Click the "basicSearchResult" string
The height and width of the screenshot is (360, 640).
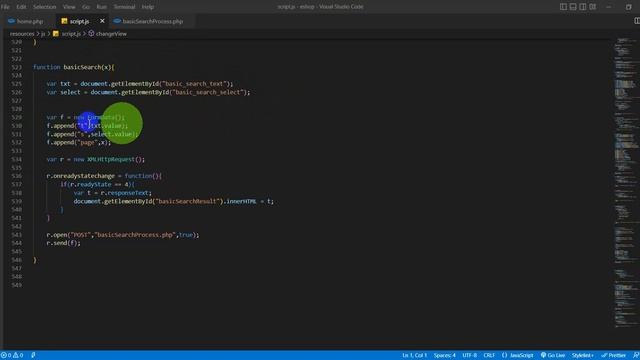tap(187, 201)
